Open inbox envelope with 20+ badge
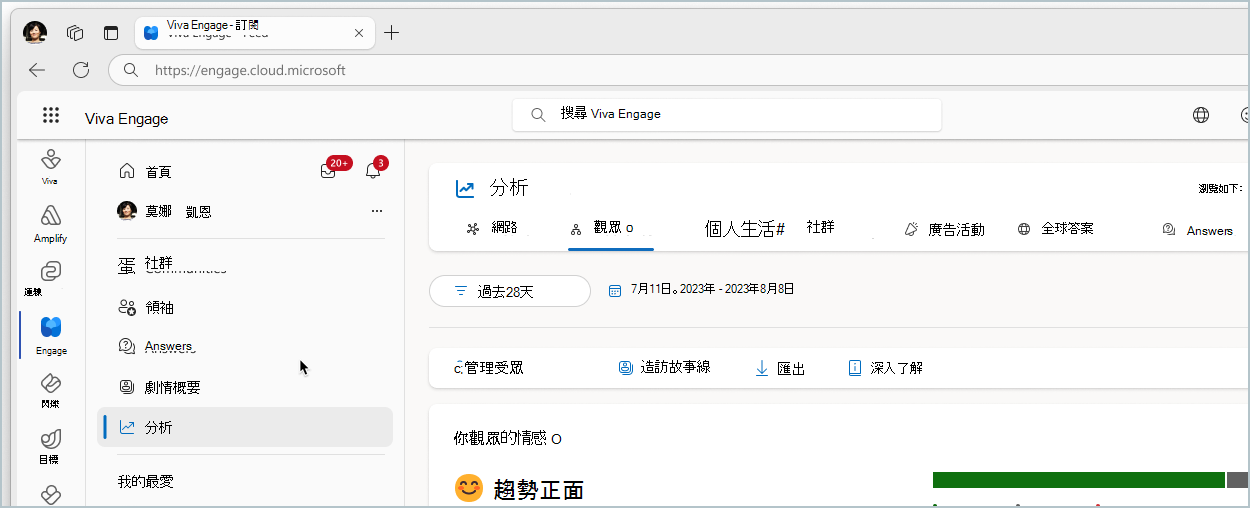The image size is (1250, 508). click(329, 171)
